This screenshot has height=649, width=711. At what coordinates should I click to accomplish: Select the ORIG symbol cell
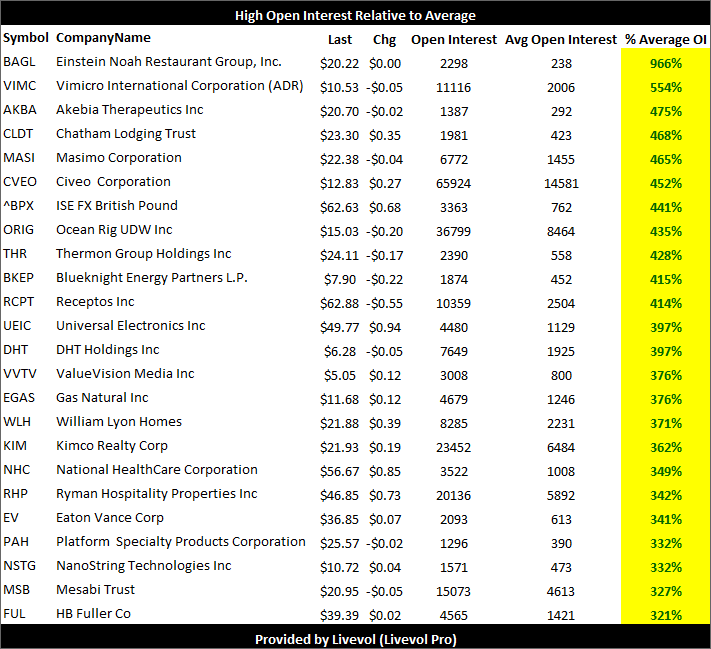tap(19, 230)
